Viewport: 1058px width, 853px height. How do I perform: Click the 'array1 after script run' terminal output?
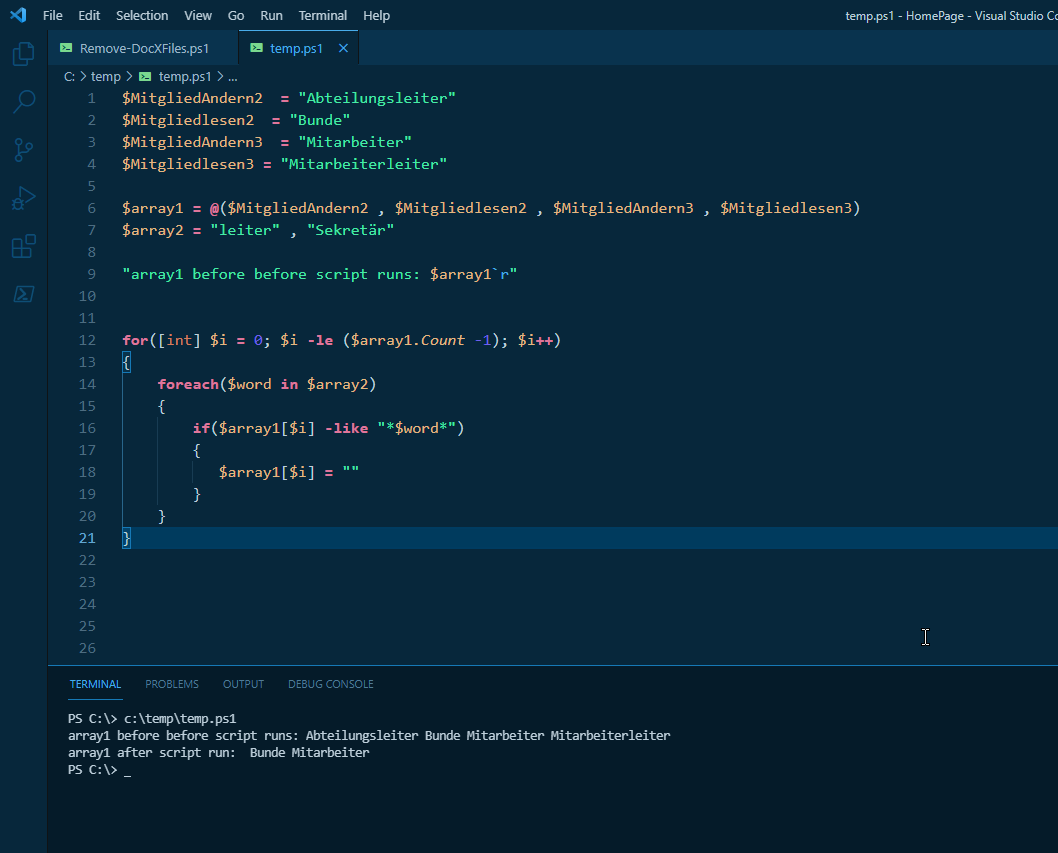tap(219, 752)
